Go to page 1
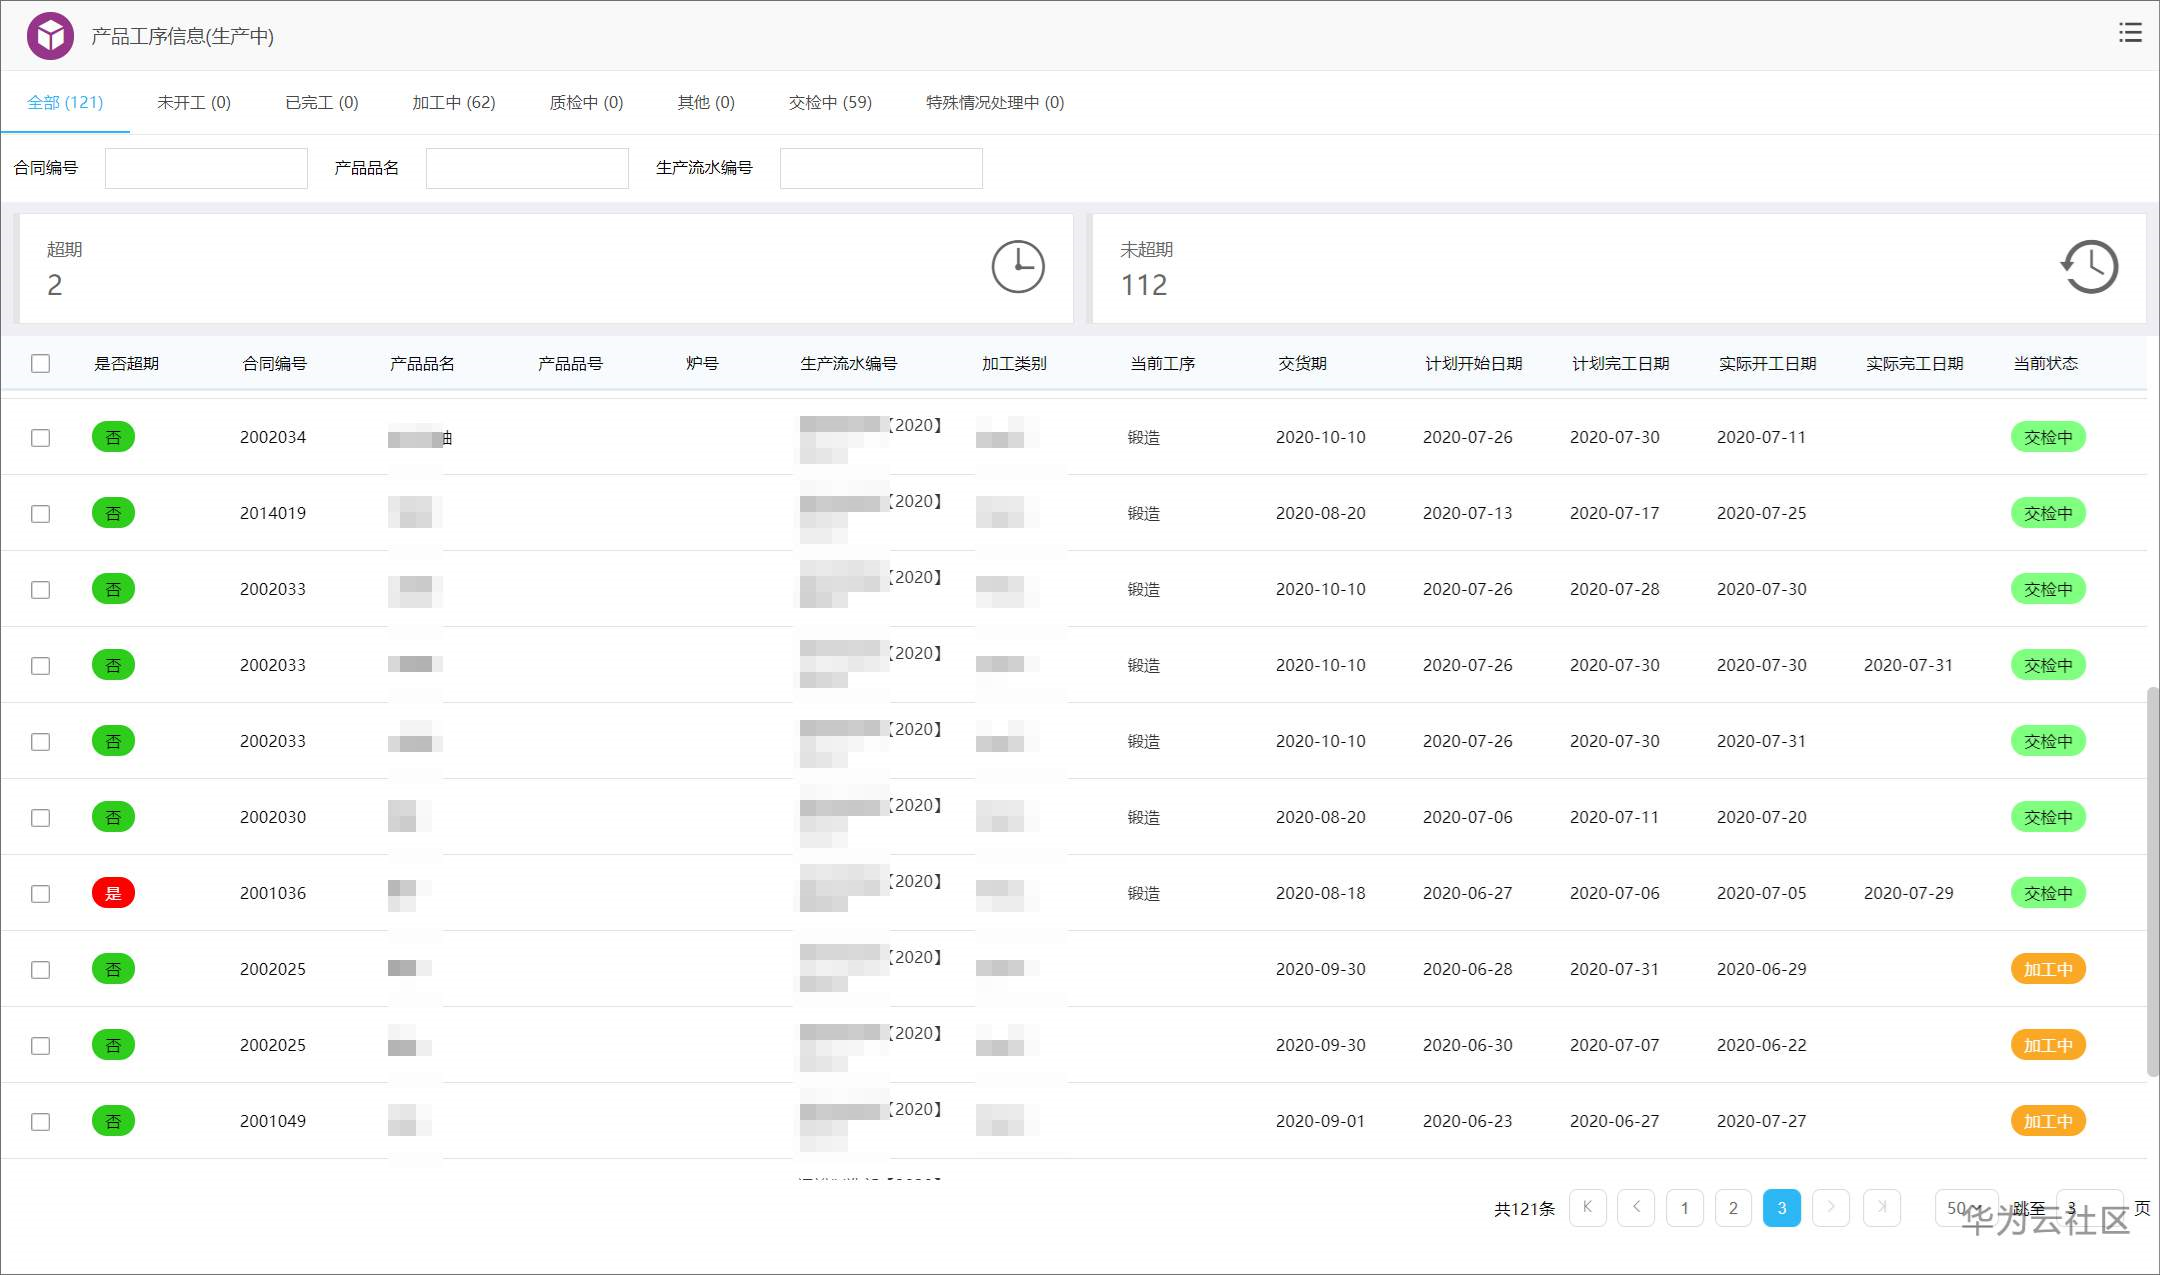The height and width of the screenshot is (1275, 2160). click(x=1685, y=1208)
